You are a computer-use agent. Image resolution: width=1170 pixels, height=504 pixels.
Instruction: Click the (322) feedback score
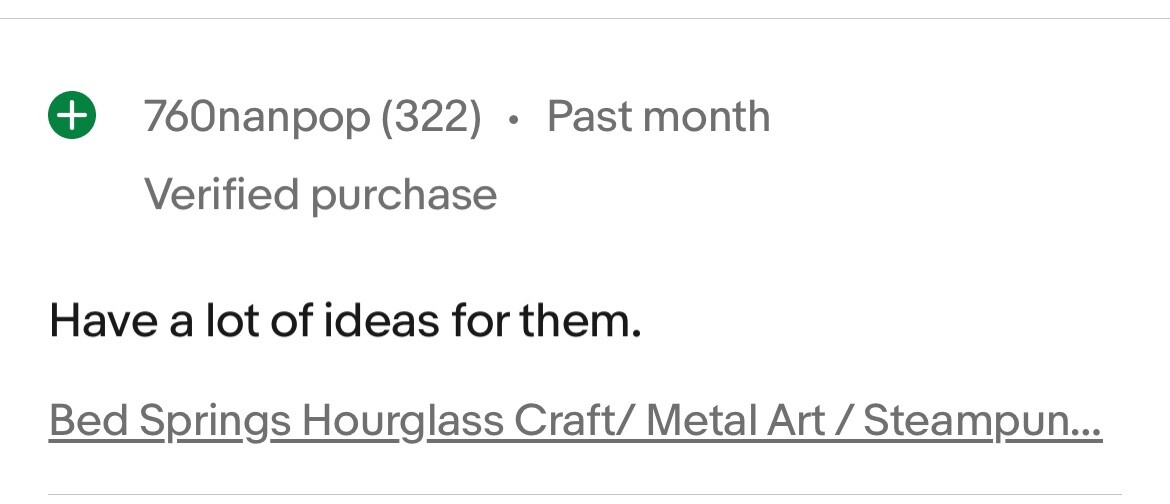pyautogui.click(x=431, y=118)
